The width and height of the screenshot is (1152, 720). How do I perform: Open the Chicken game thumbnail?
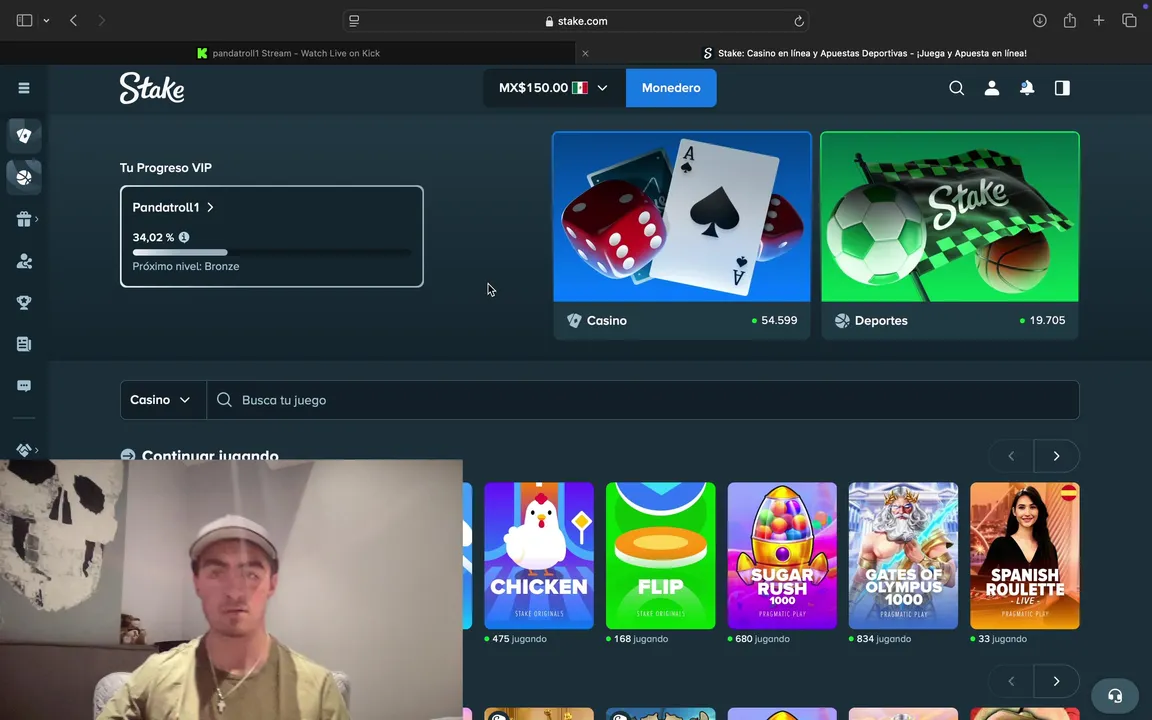pos(539,555)
